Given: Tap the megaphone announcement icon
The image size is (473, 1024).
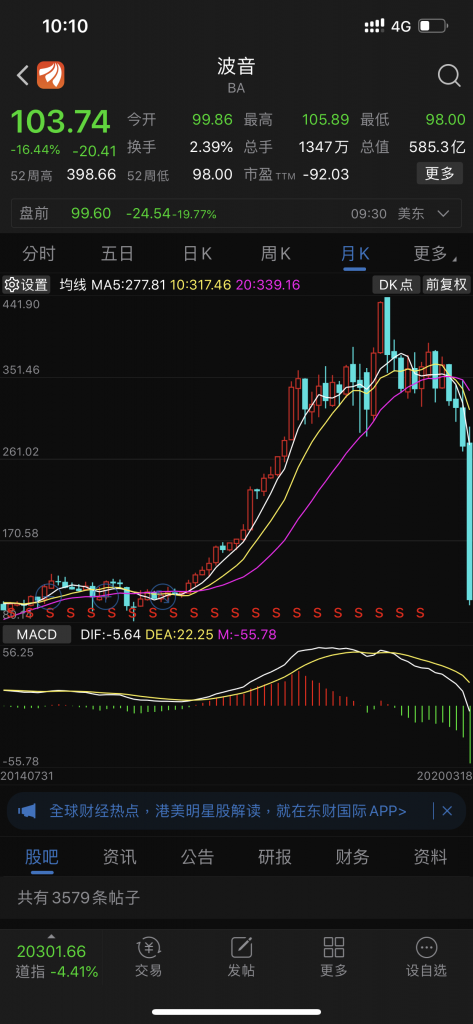Looking at the screenshot, I should point(27,811).
